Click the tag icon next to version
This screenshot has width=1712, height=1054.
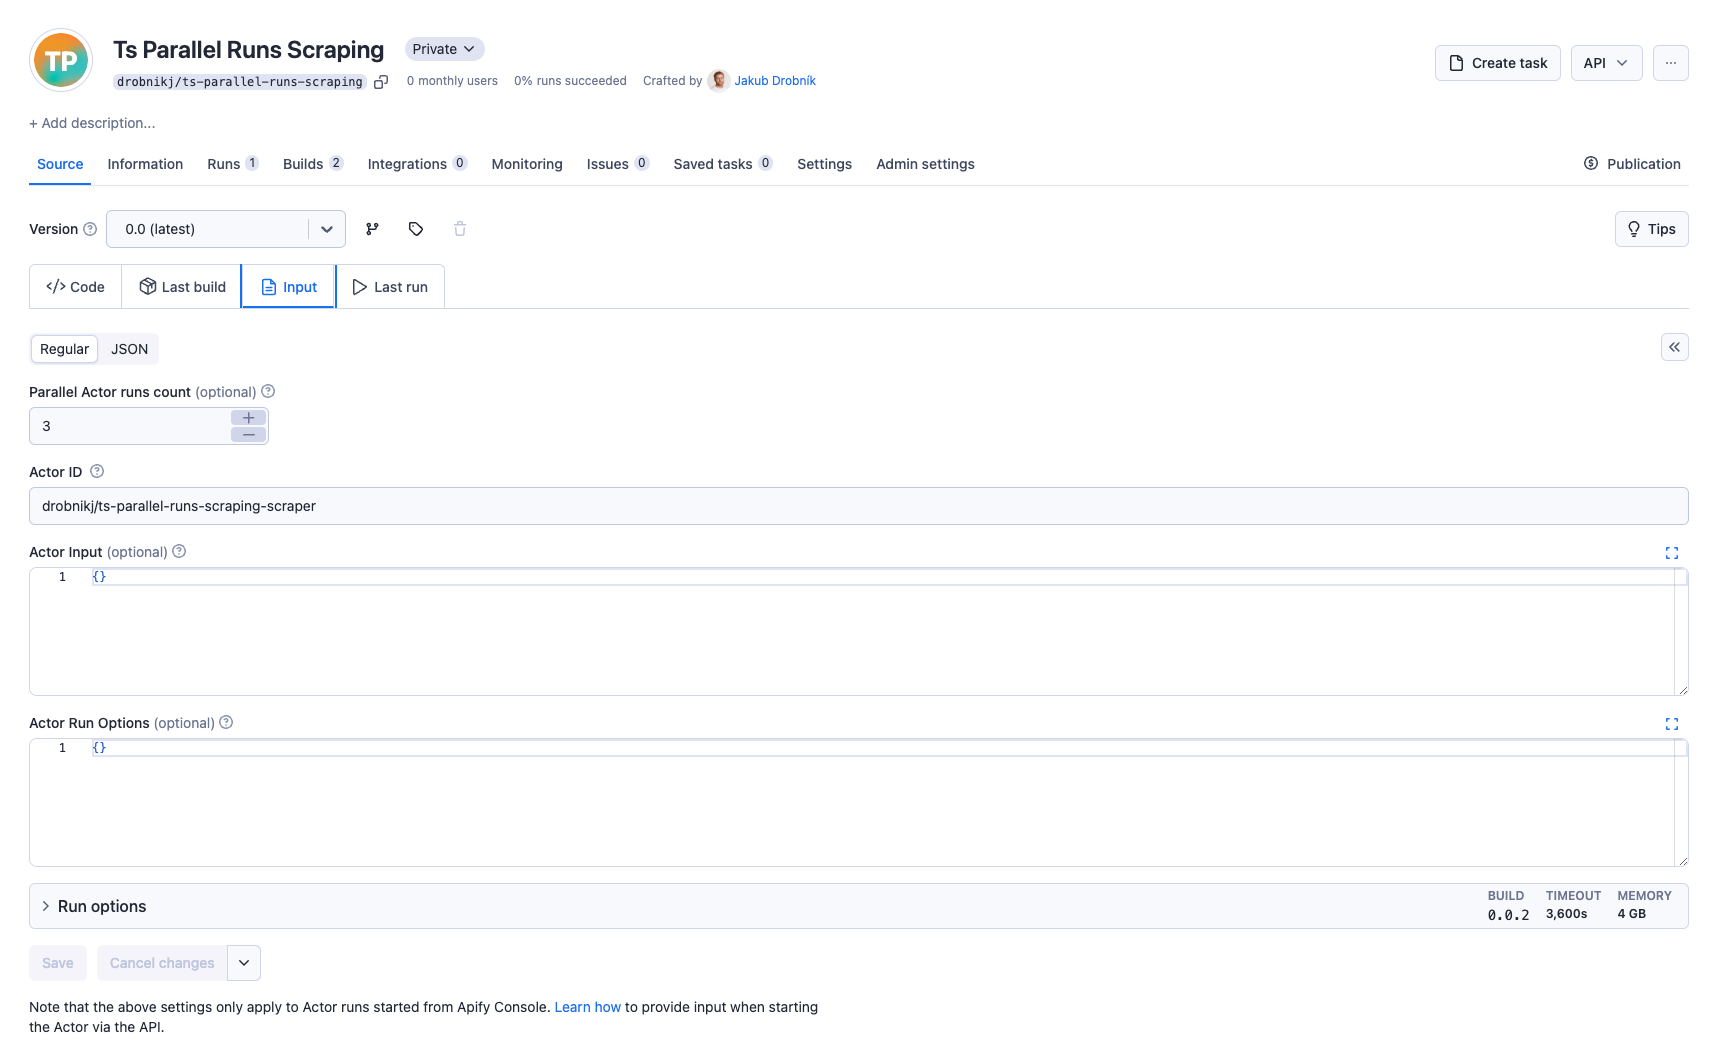point(416,229)
